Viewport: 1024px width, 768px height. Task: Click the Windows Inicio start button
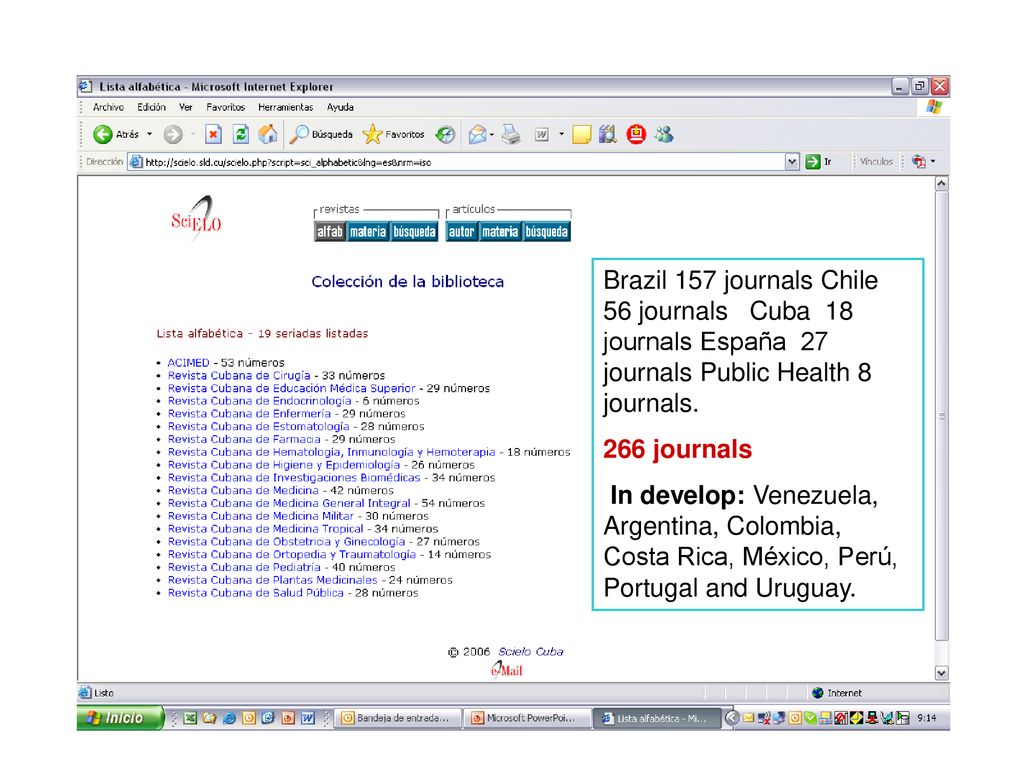(120, 718)
